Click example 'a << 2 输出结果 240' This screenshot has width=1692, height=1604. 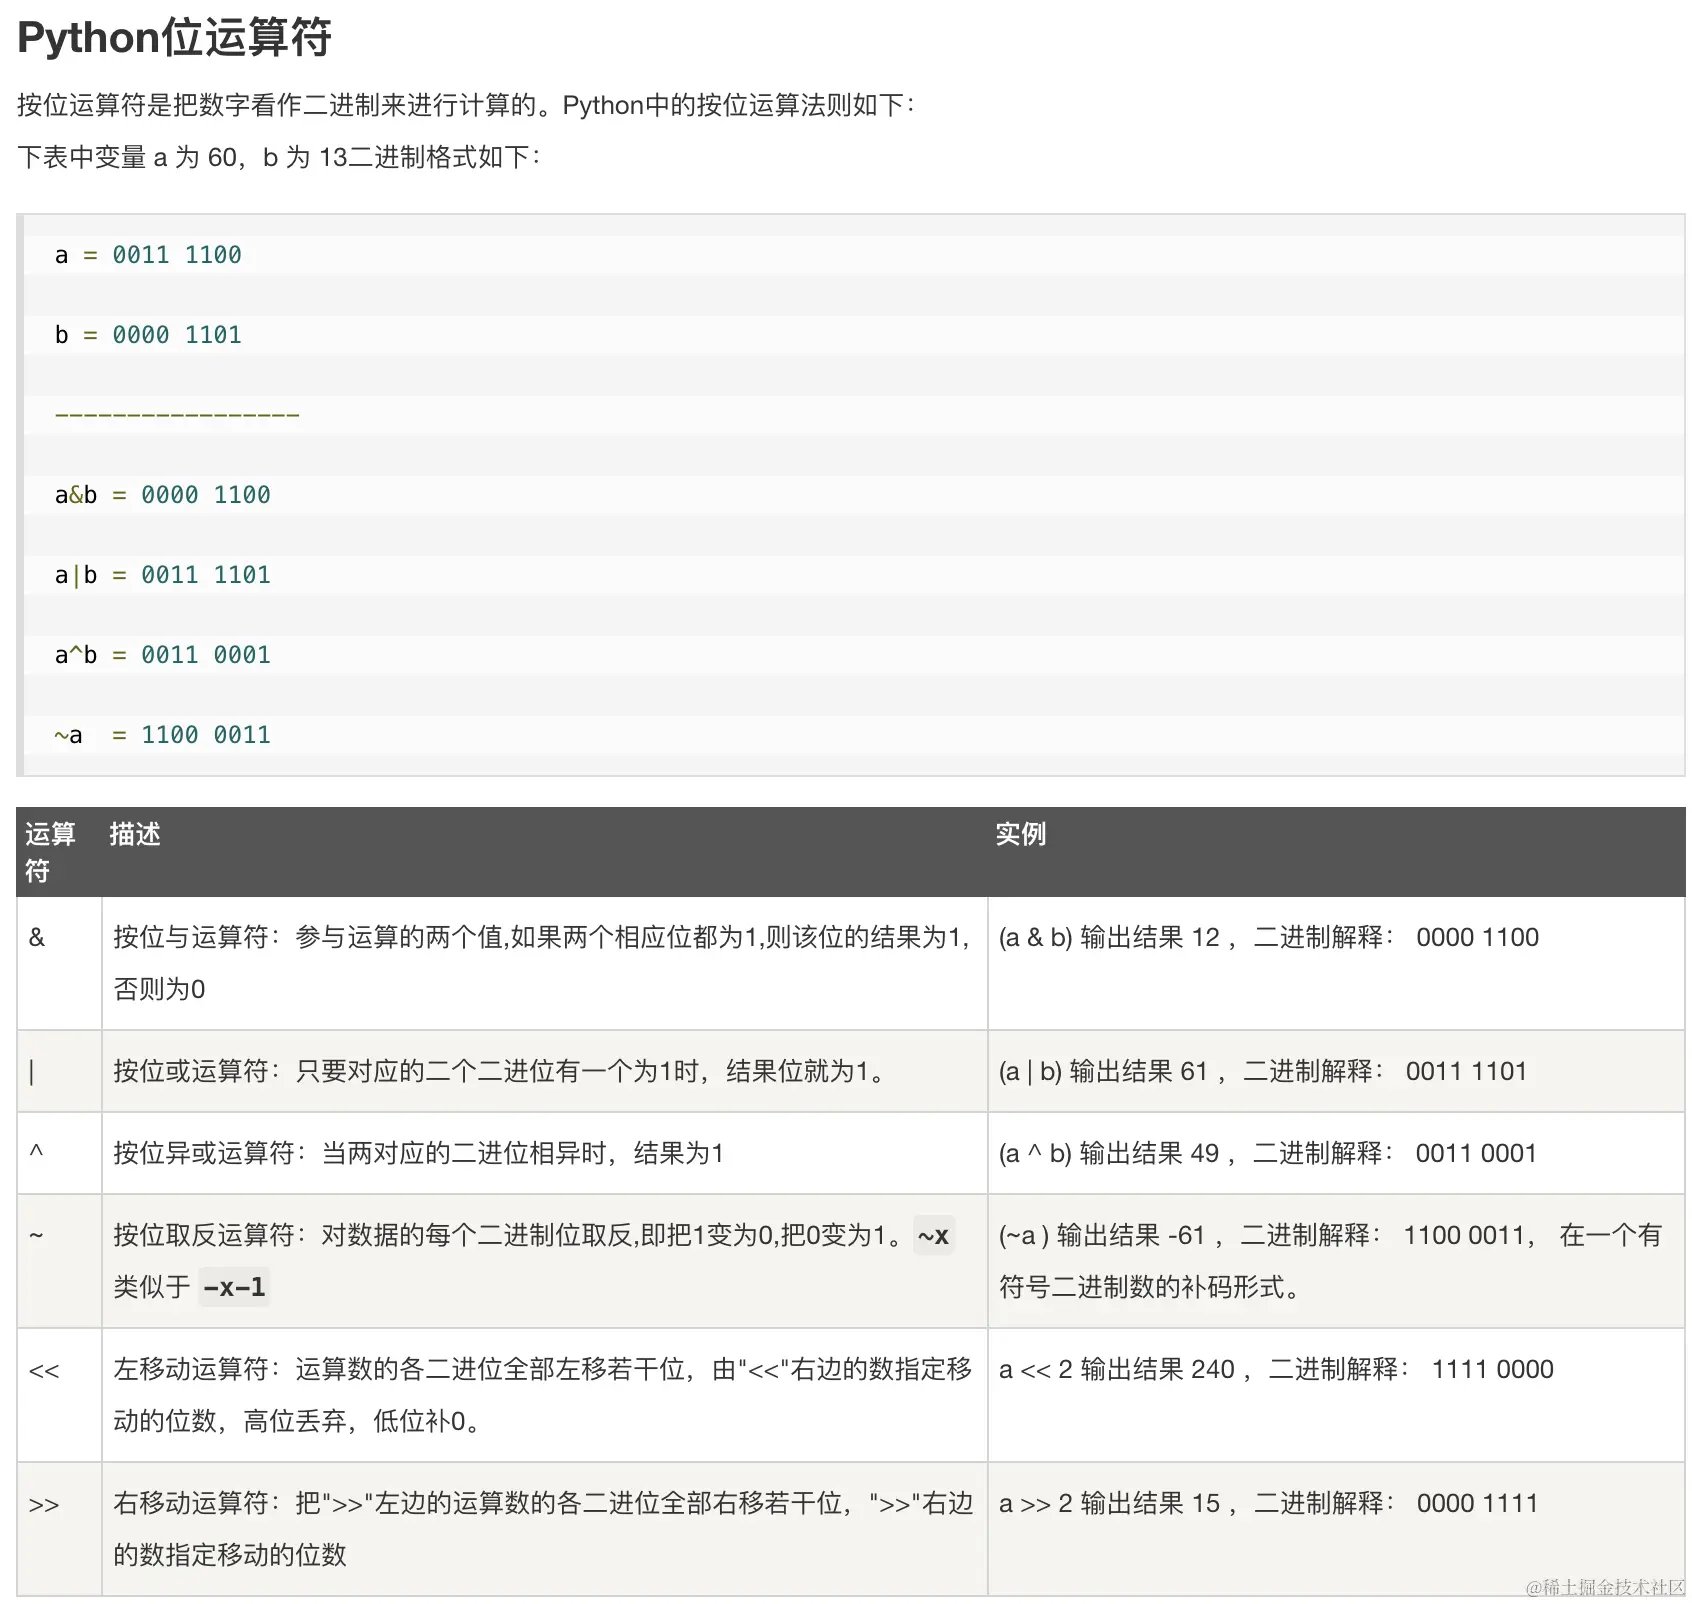[1276, 1369]
